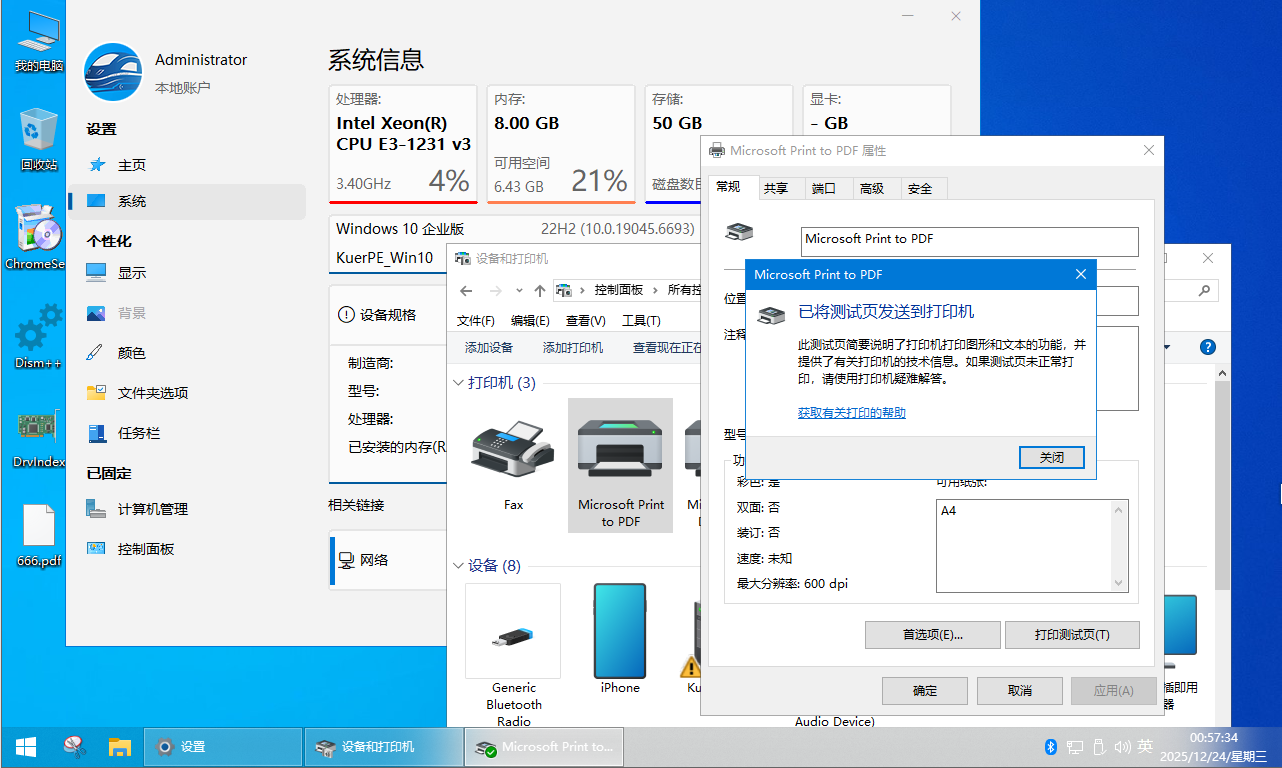Click the Windows Start button
Image resolution: width=1282 pixels, height=768 pixels.
(26, 747)
